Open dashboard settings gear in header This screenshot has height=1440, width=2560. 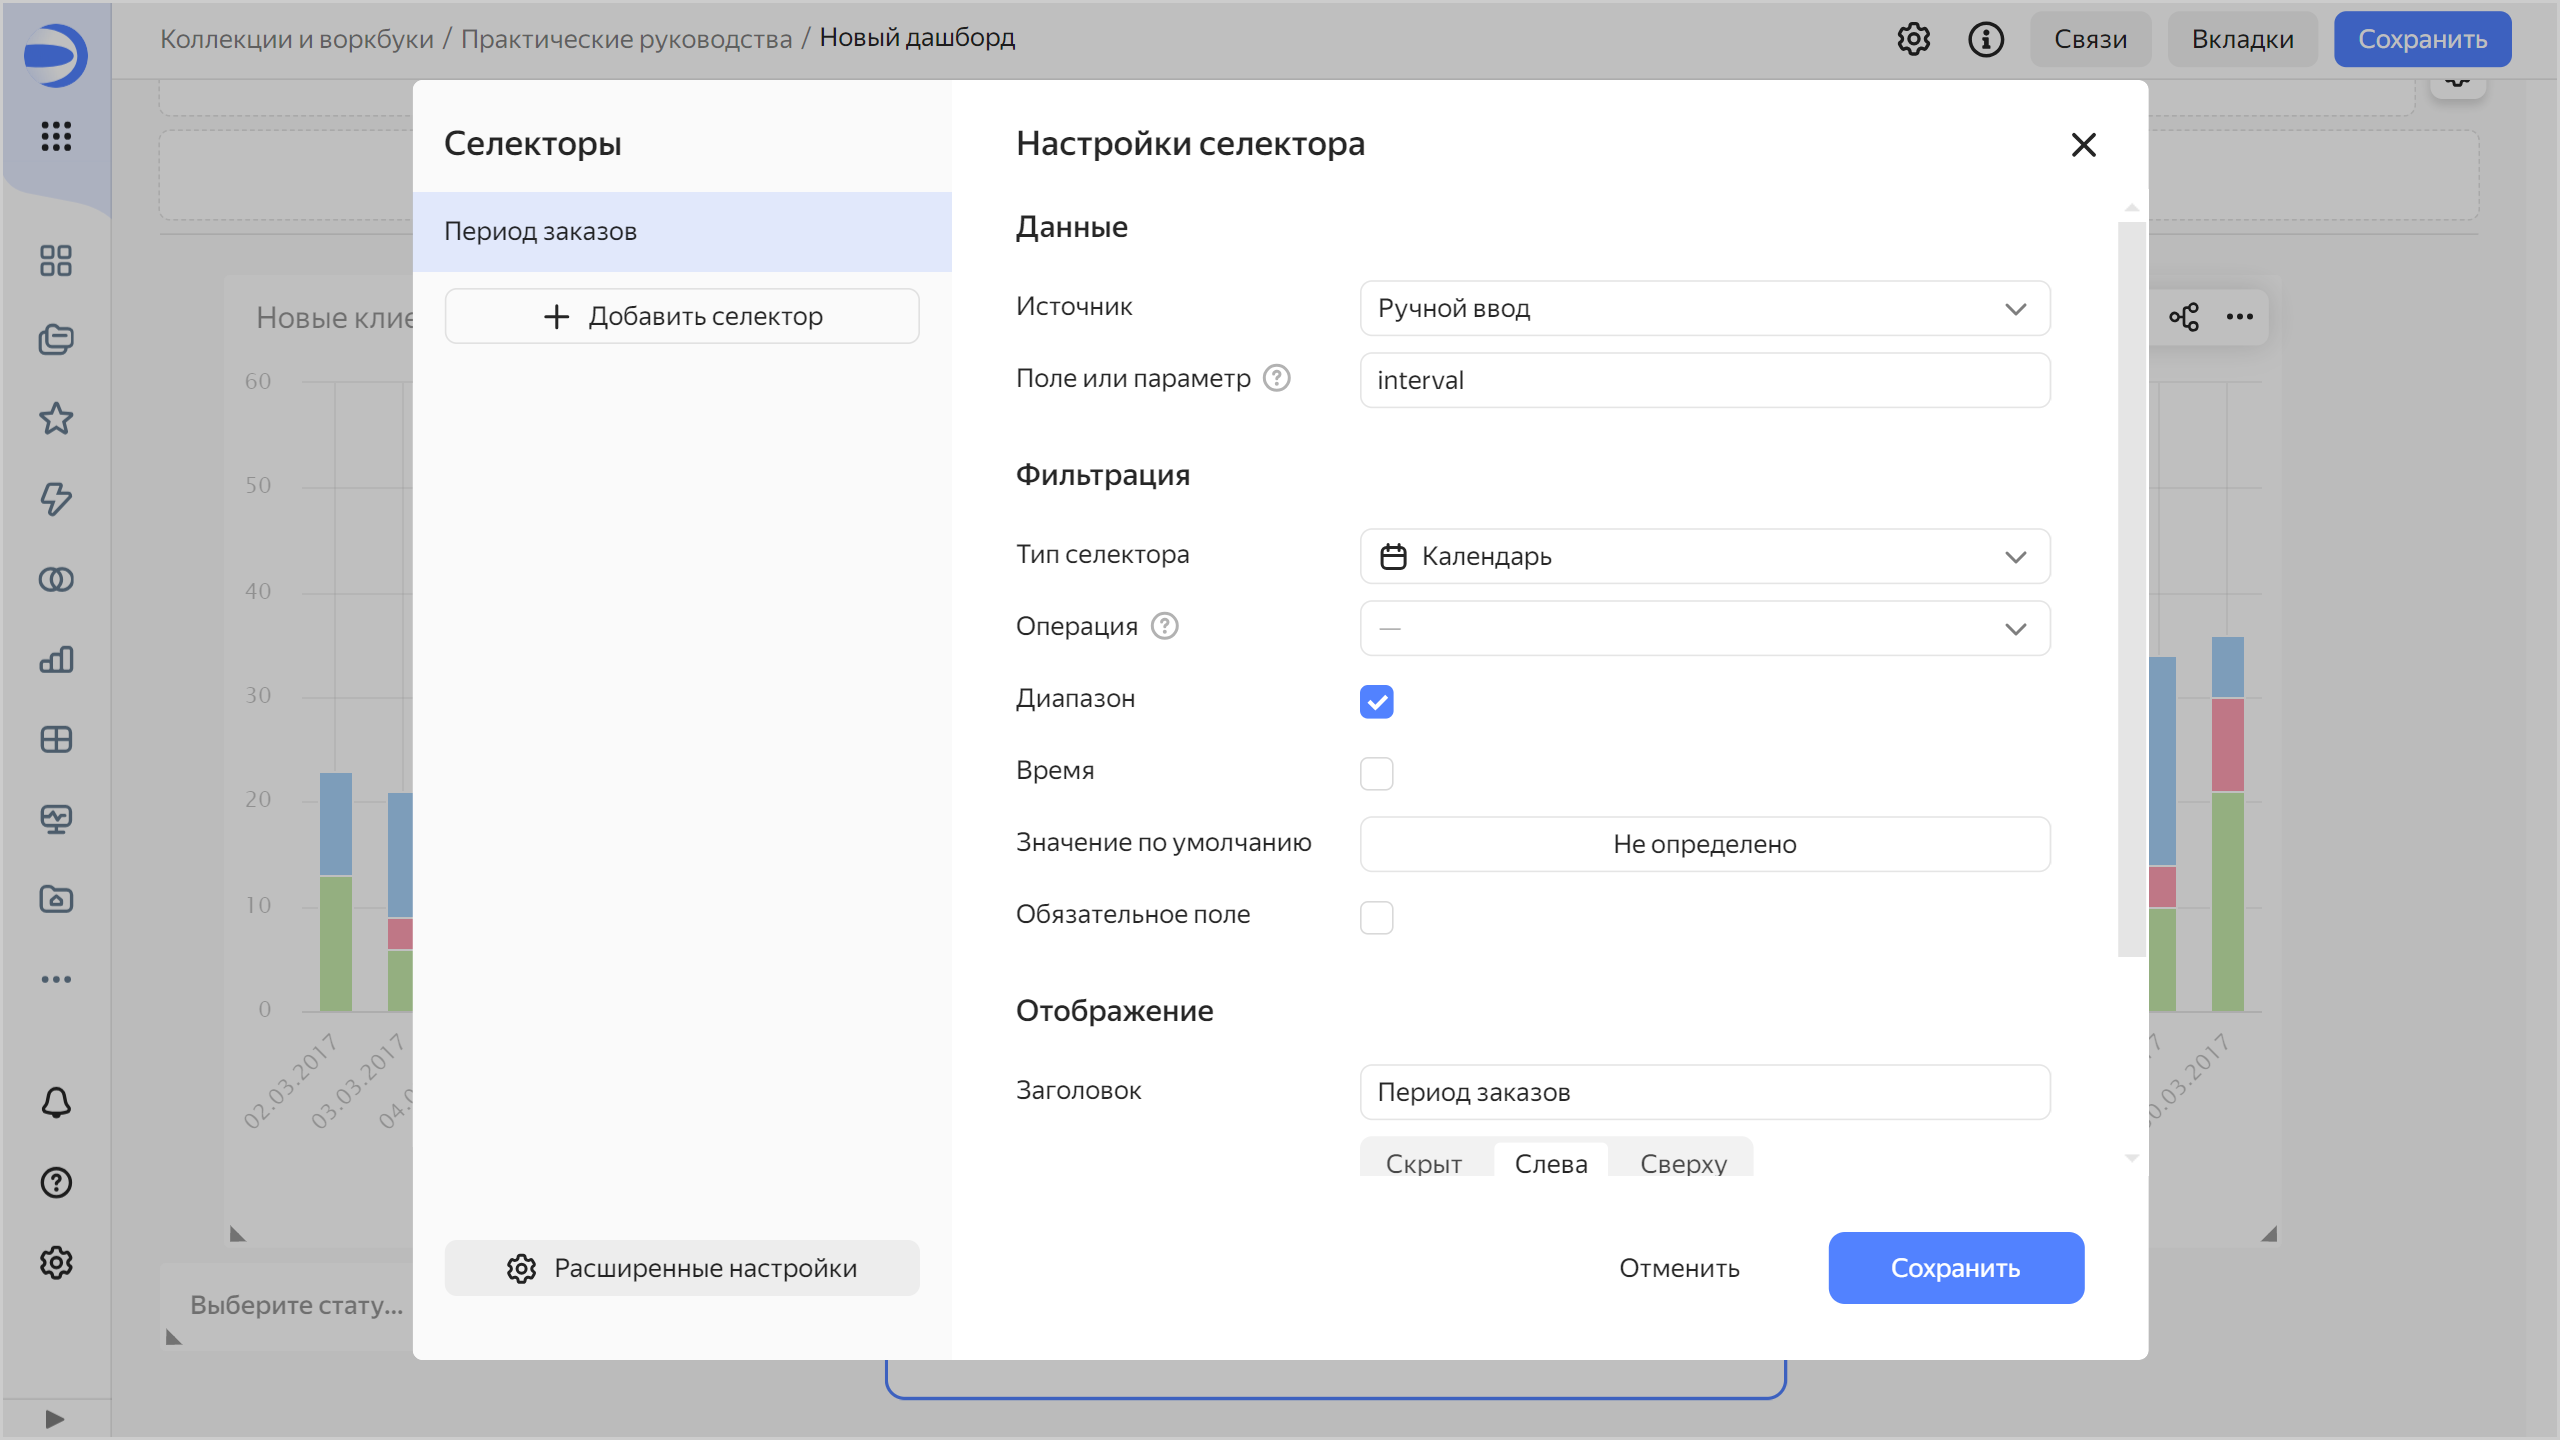[1913, 39]
